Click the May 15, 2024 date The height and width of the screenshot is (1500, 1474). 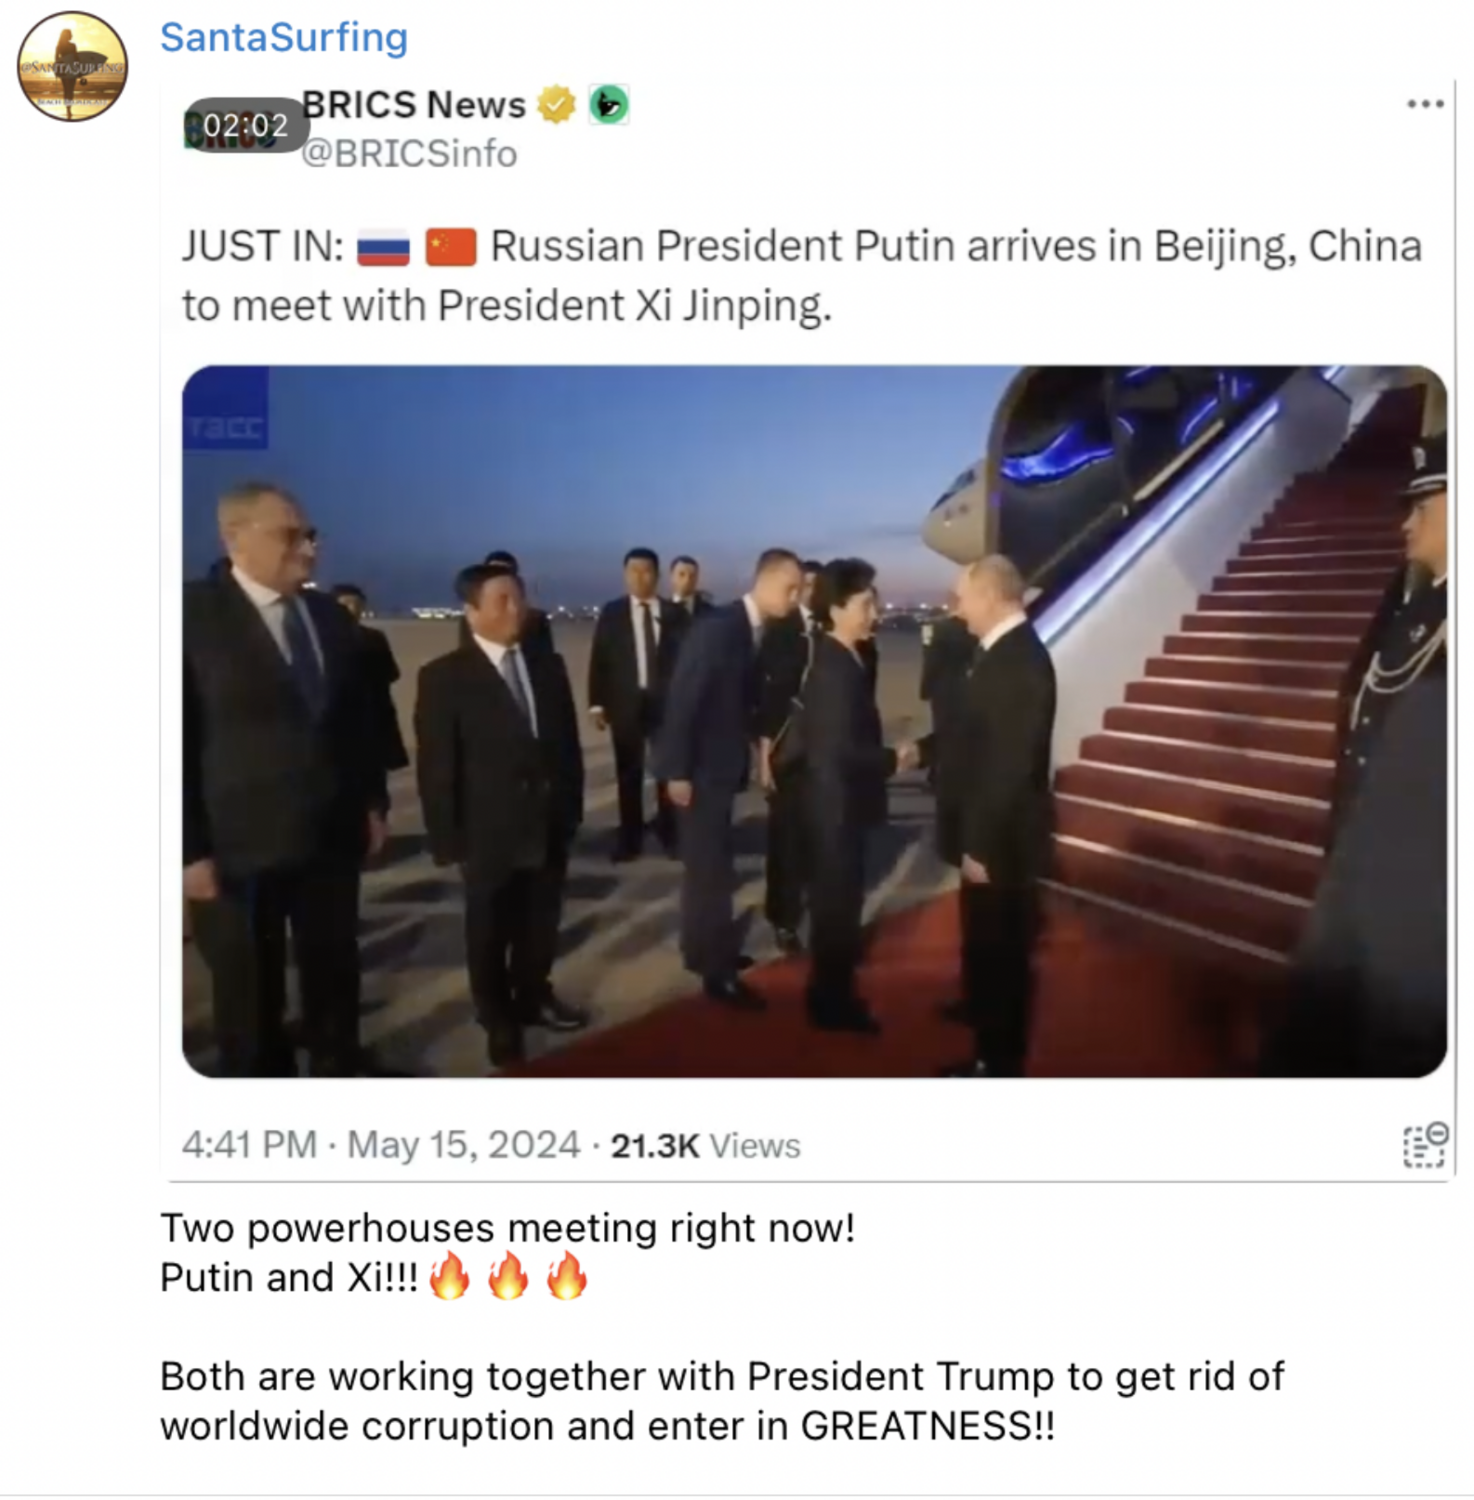tap(463, 1145)
